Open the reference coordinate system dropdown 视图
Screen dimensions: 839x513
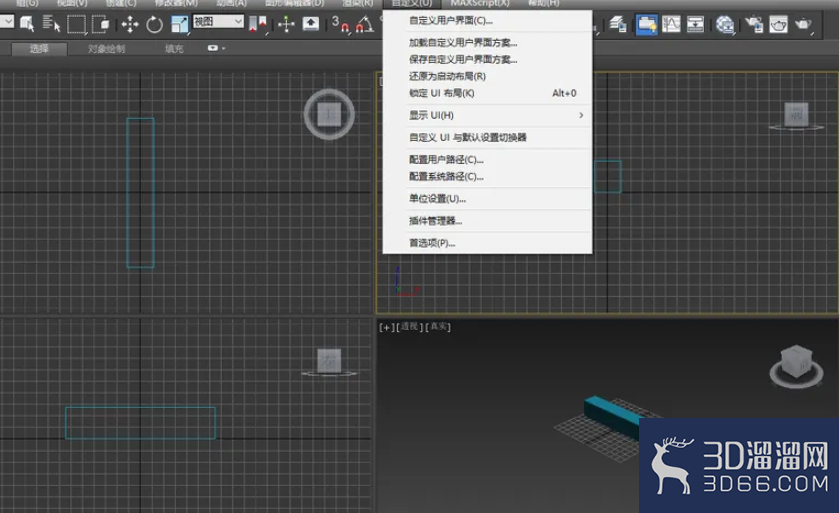tap(218, 21)
